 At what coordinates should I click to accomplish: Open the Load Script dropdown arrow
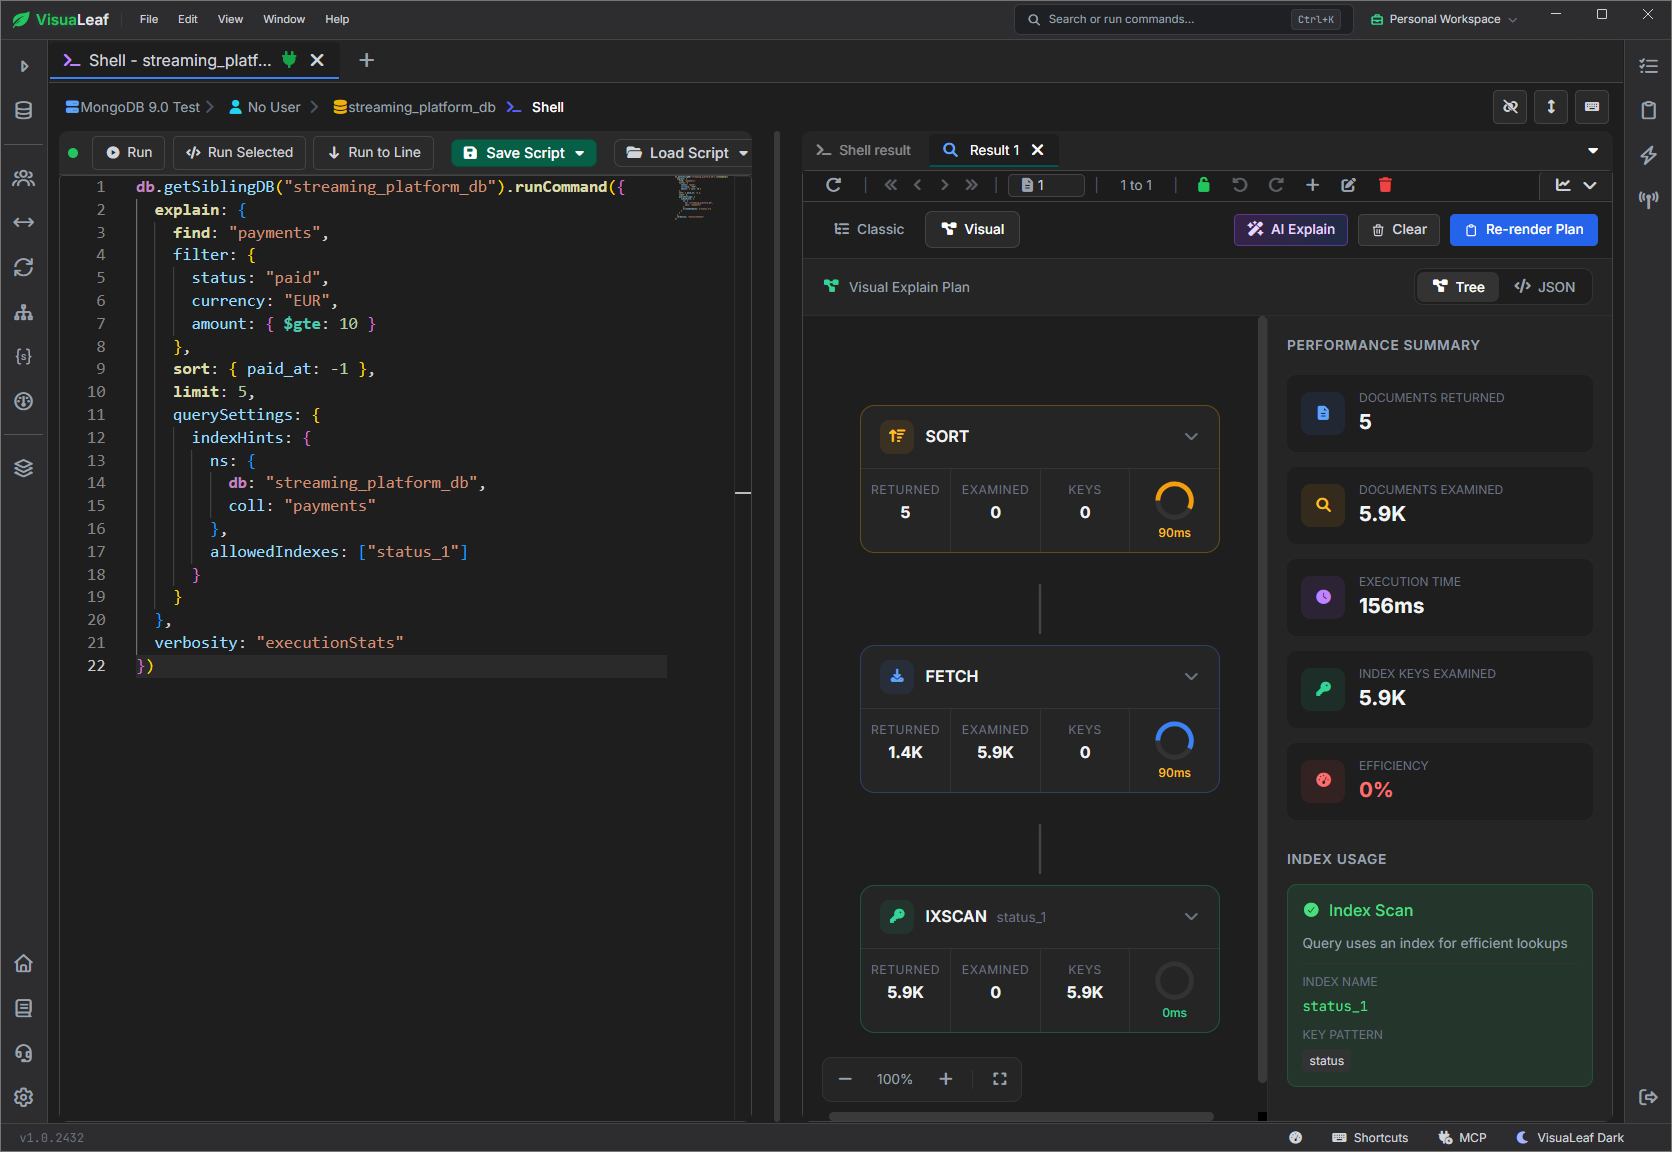coord(743,153)
